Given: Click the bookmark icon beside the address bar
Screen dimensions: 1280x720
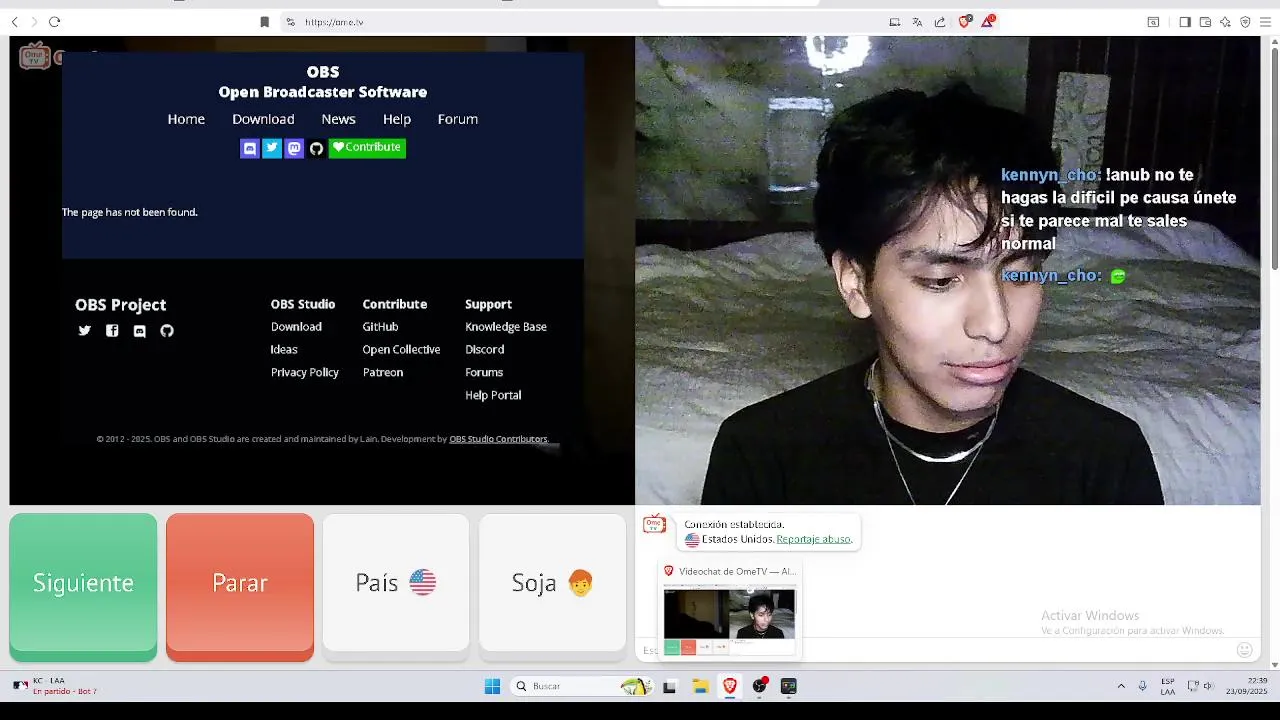Looking at the screenshot, I should pos(264,22).
